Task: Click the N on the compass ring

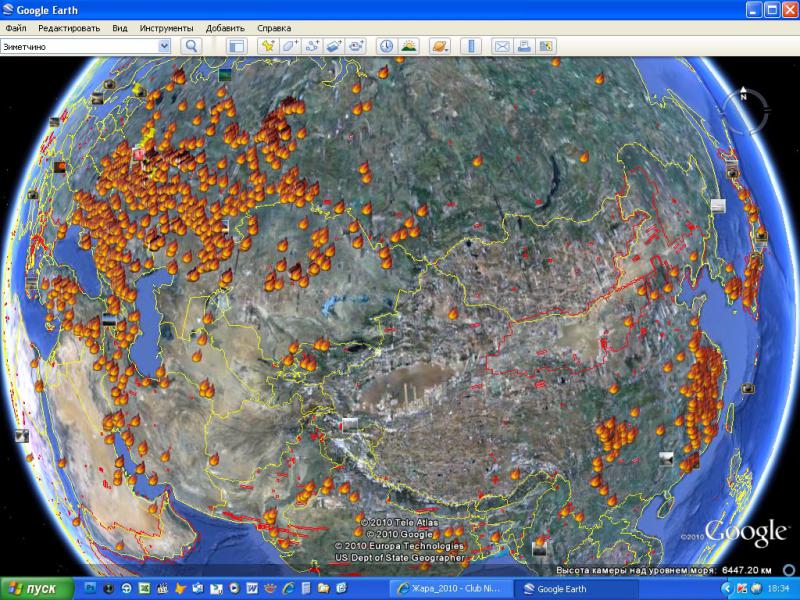Action: click(x=743, y=95)
